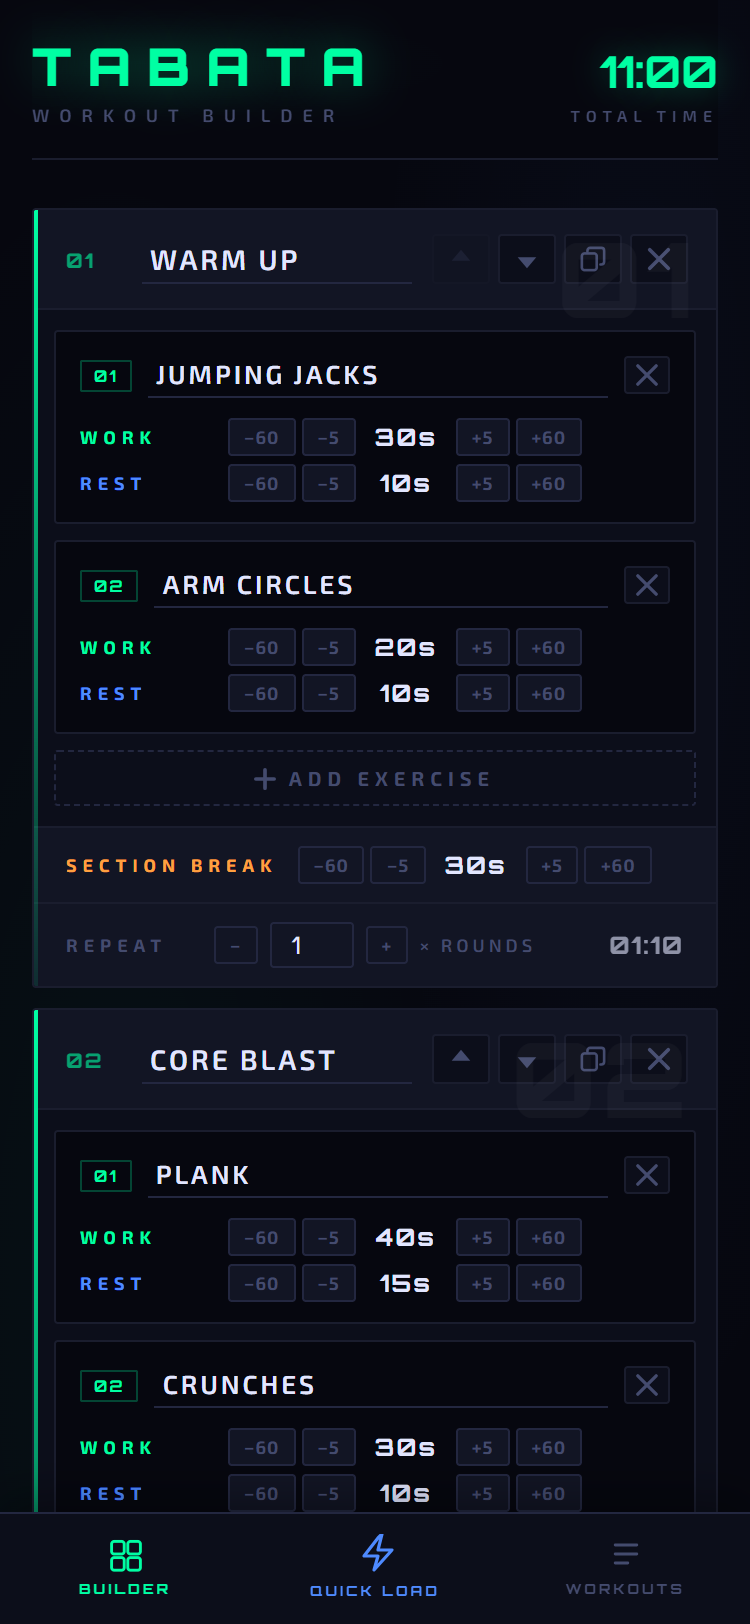Switch to the Workouts list icon
This screenshot has height=1624, width=750.
coord(625,1553)
